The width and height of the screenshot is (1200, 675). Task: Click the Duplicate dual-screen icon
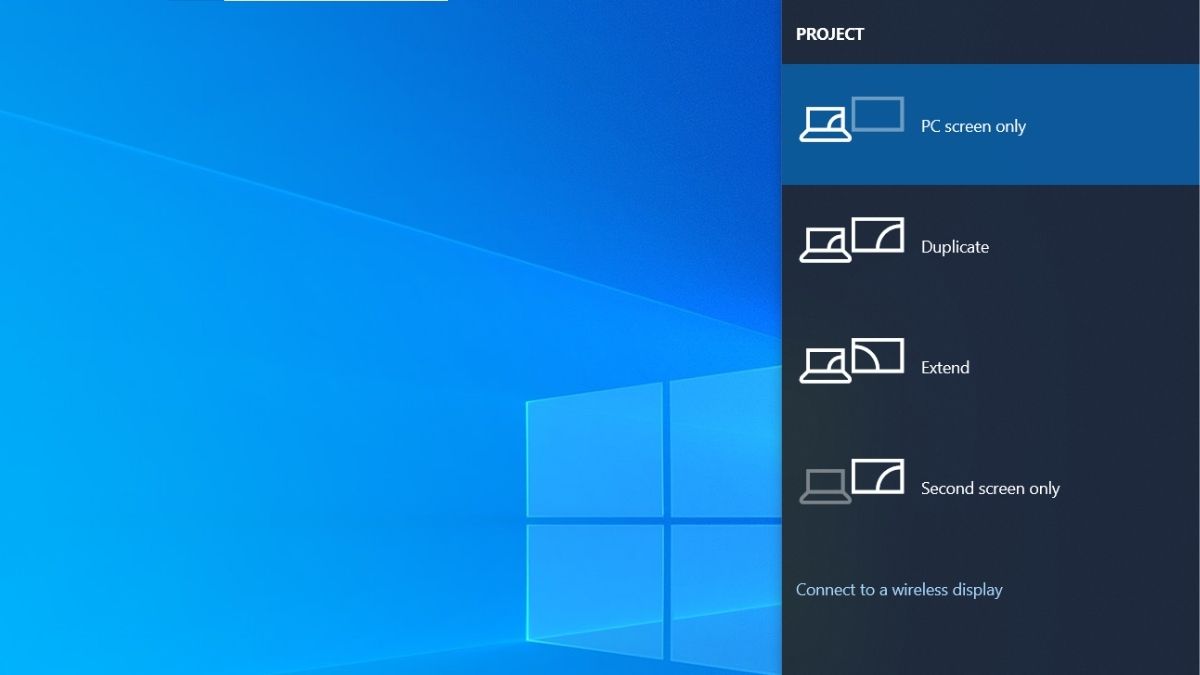point(852,241)
